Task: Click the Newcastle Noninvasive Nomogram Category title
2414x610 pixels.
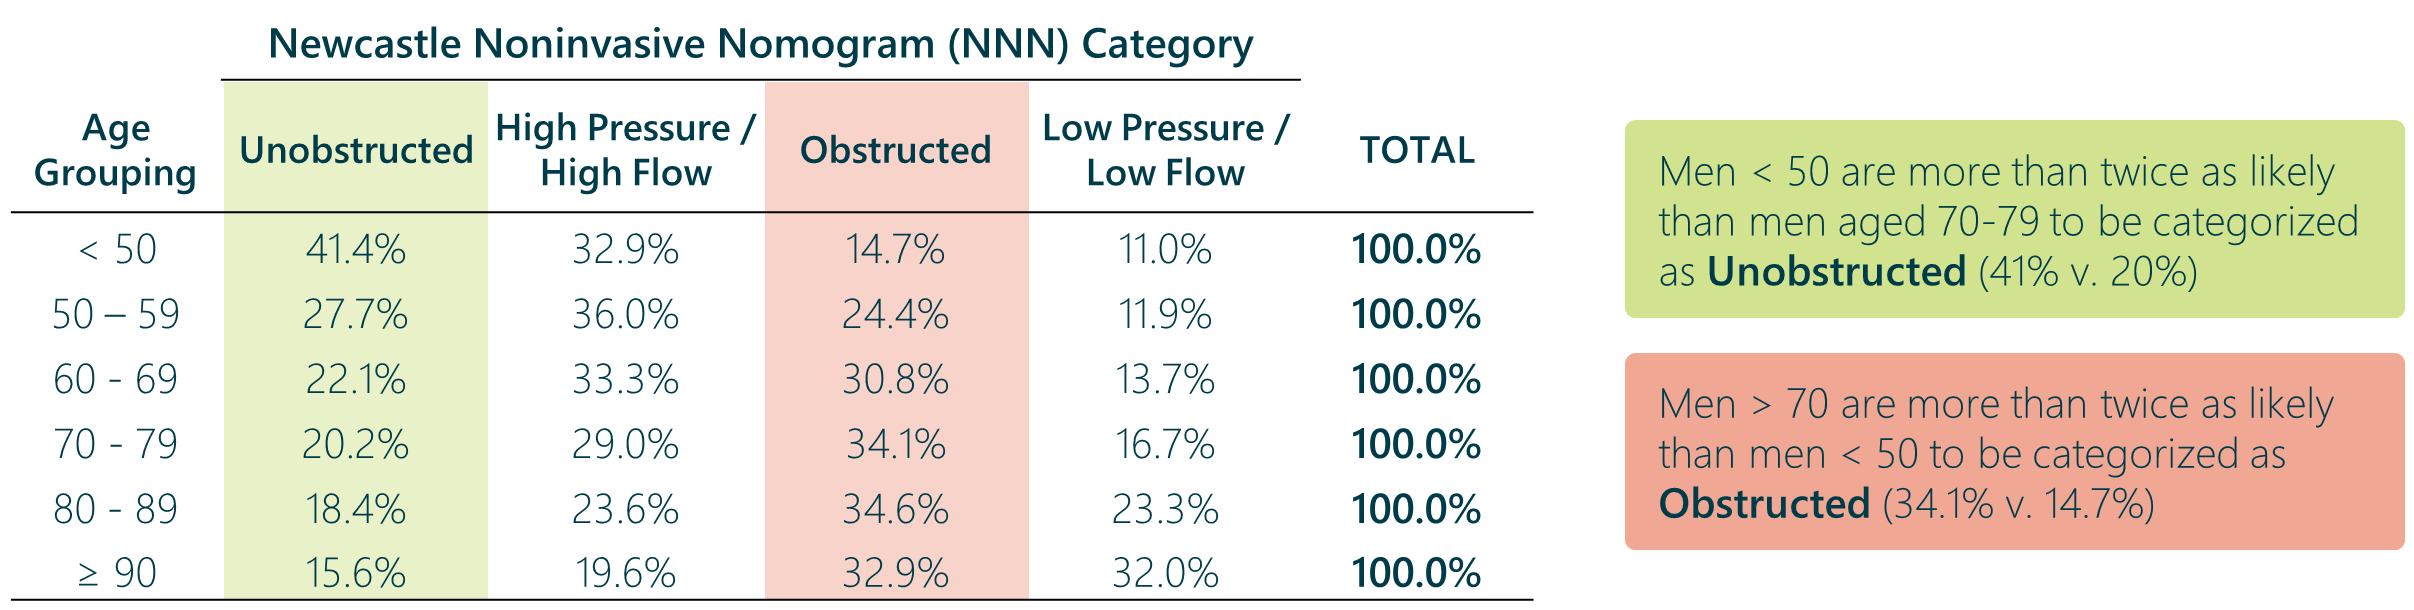Action: [760, 44]
